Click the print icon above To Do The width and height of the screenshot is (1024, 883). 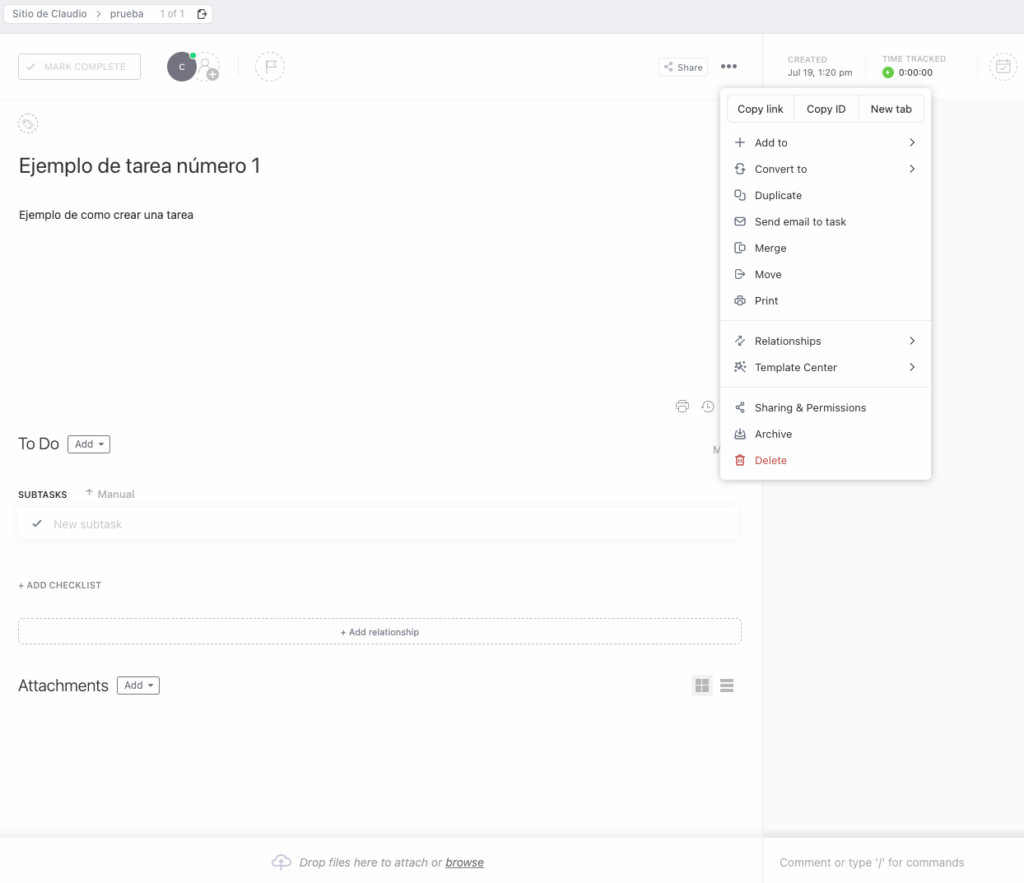point(683,406)
